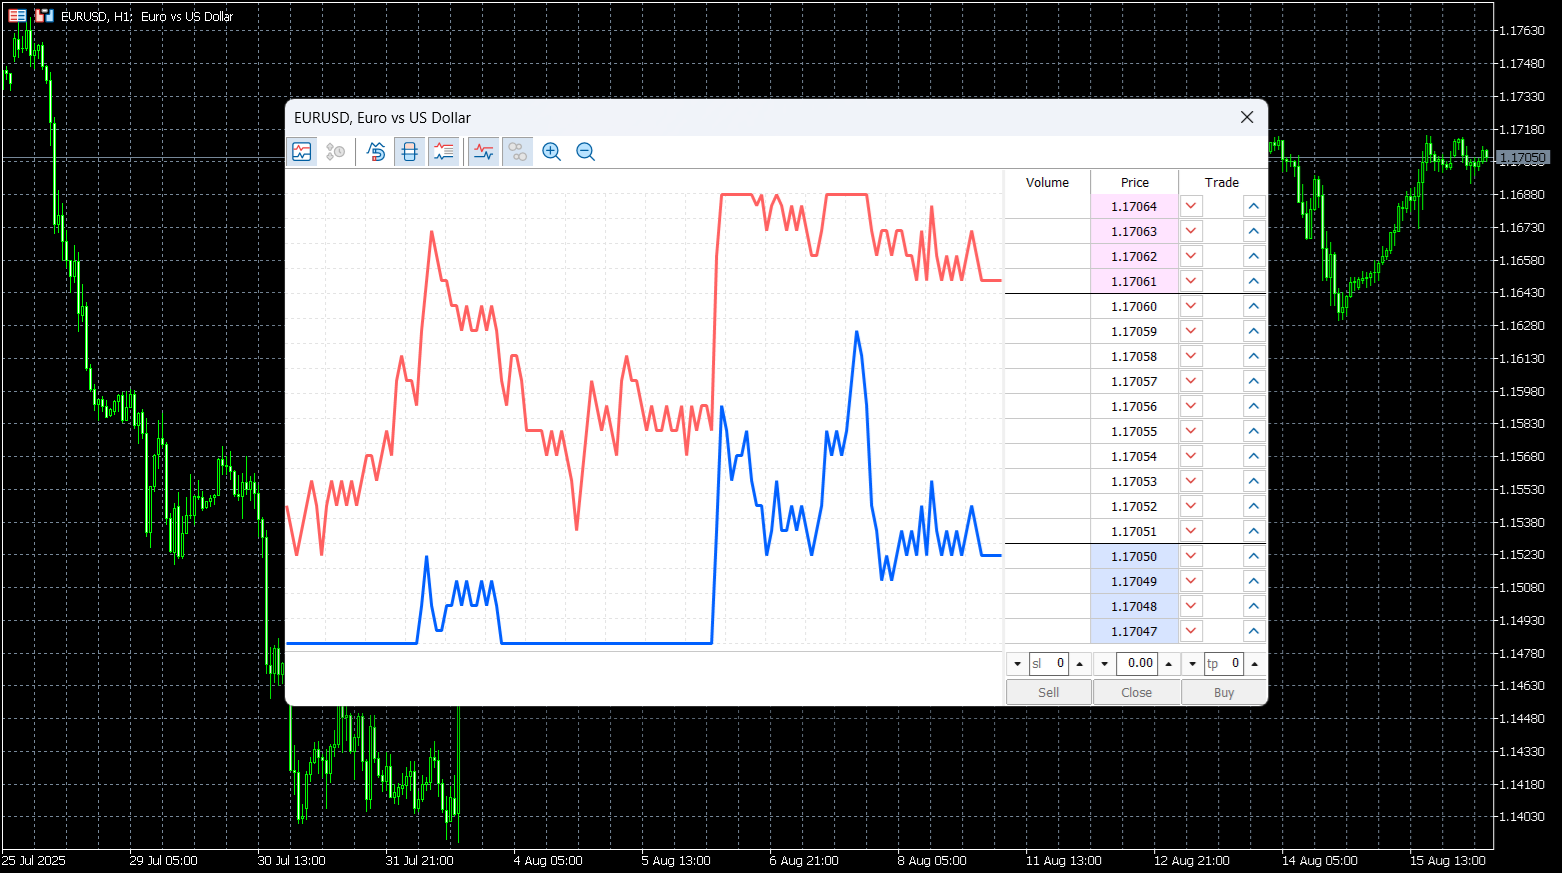The width and height of the screenshot is (1562, 873).
Task: Click the sell arrow at price 1.17061
Action: (1191, 281)
